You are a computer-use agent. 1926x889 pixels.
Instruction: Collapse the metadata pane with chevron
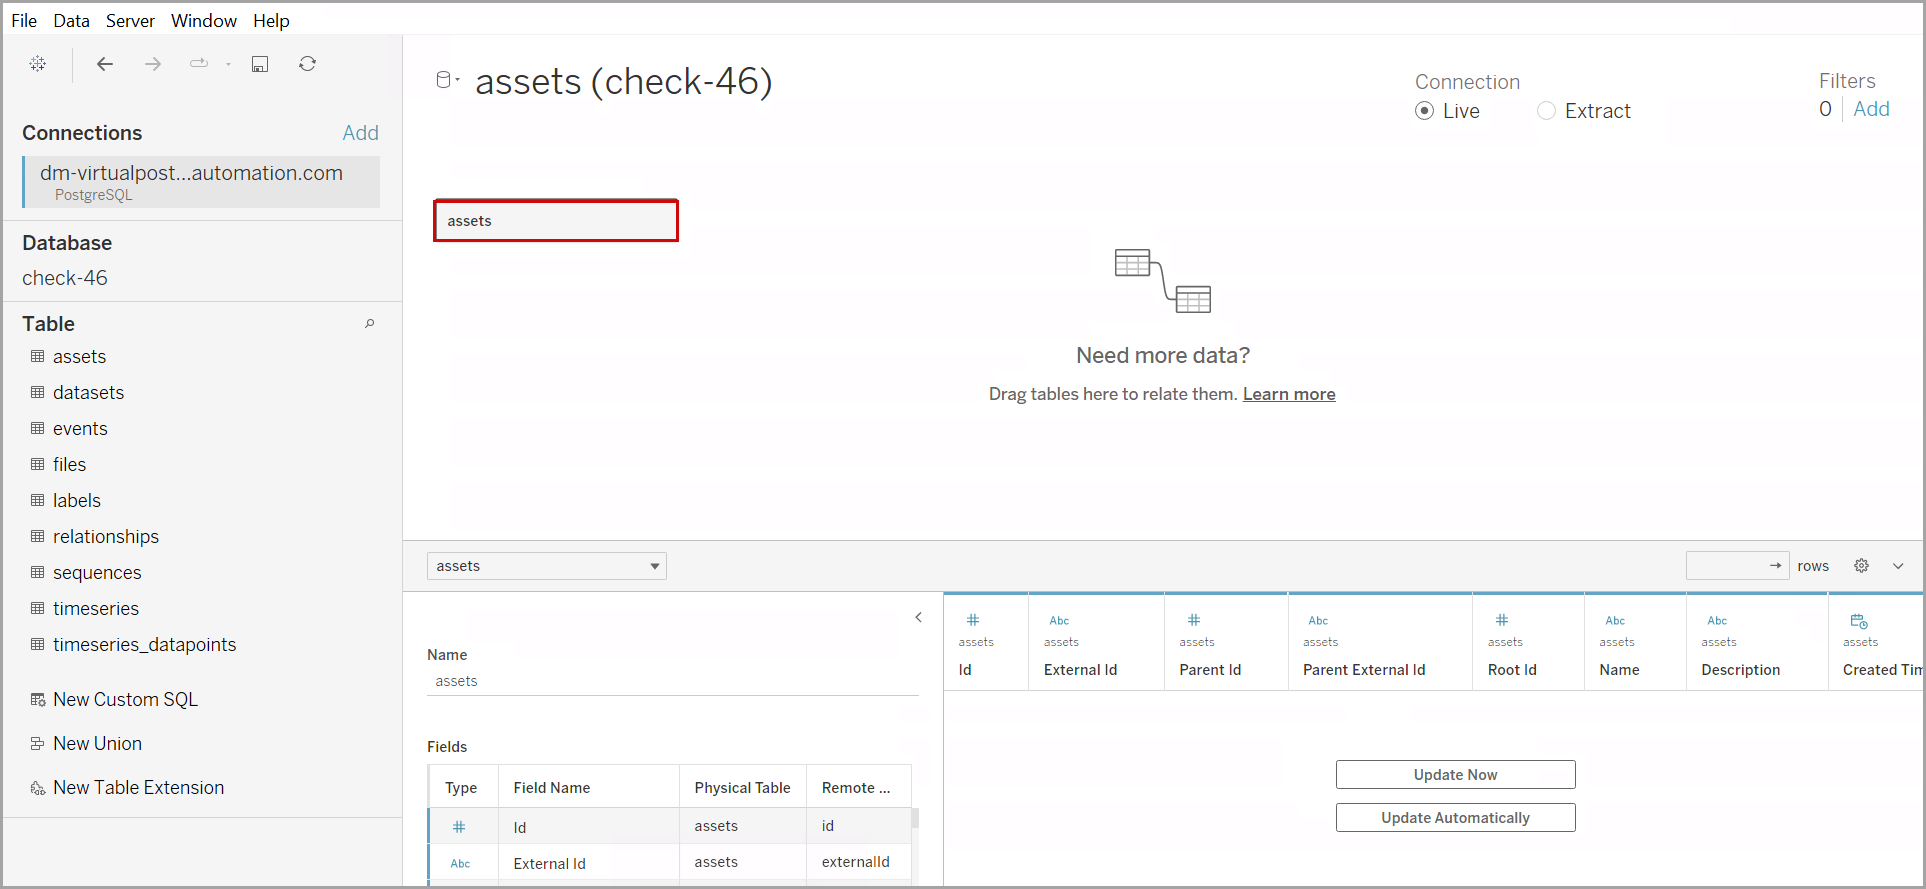point(918,618)
